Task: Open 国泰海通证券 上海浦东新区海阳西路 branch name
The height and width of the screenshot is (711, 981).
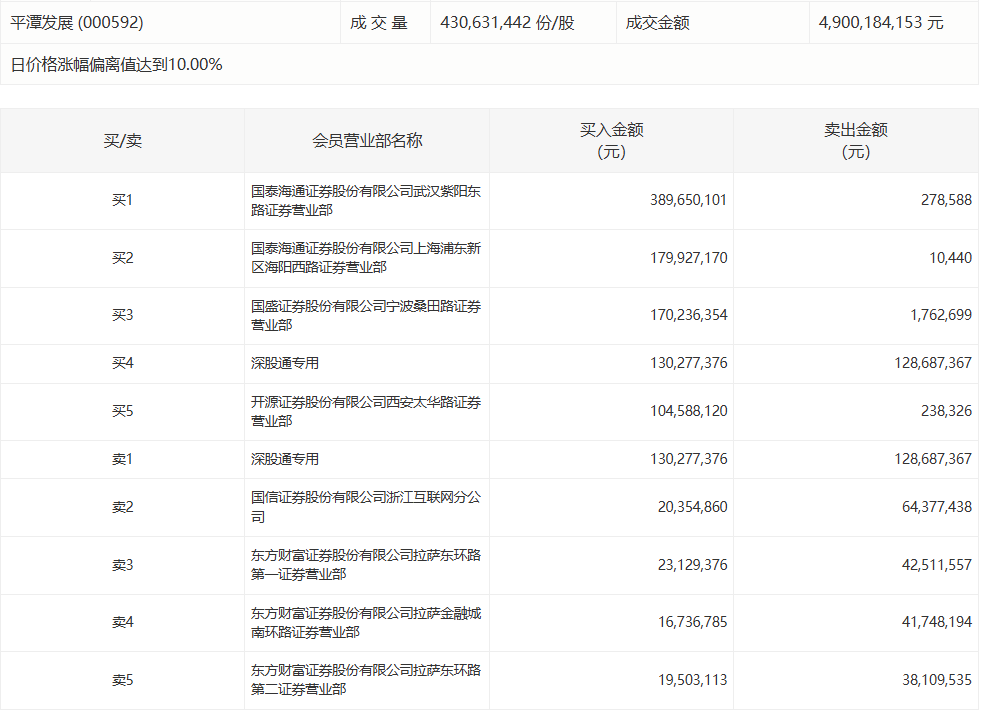Action: (365, 258)
